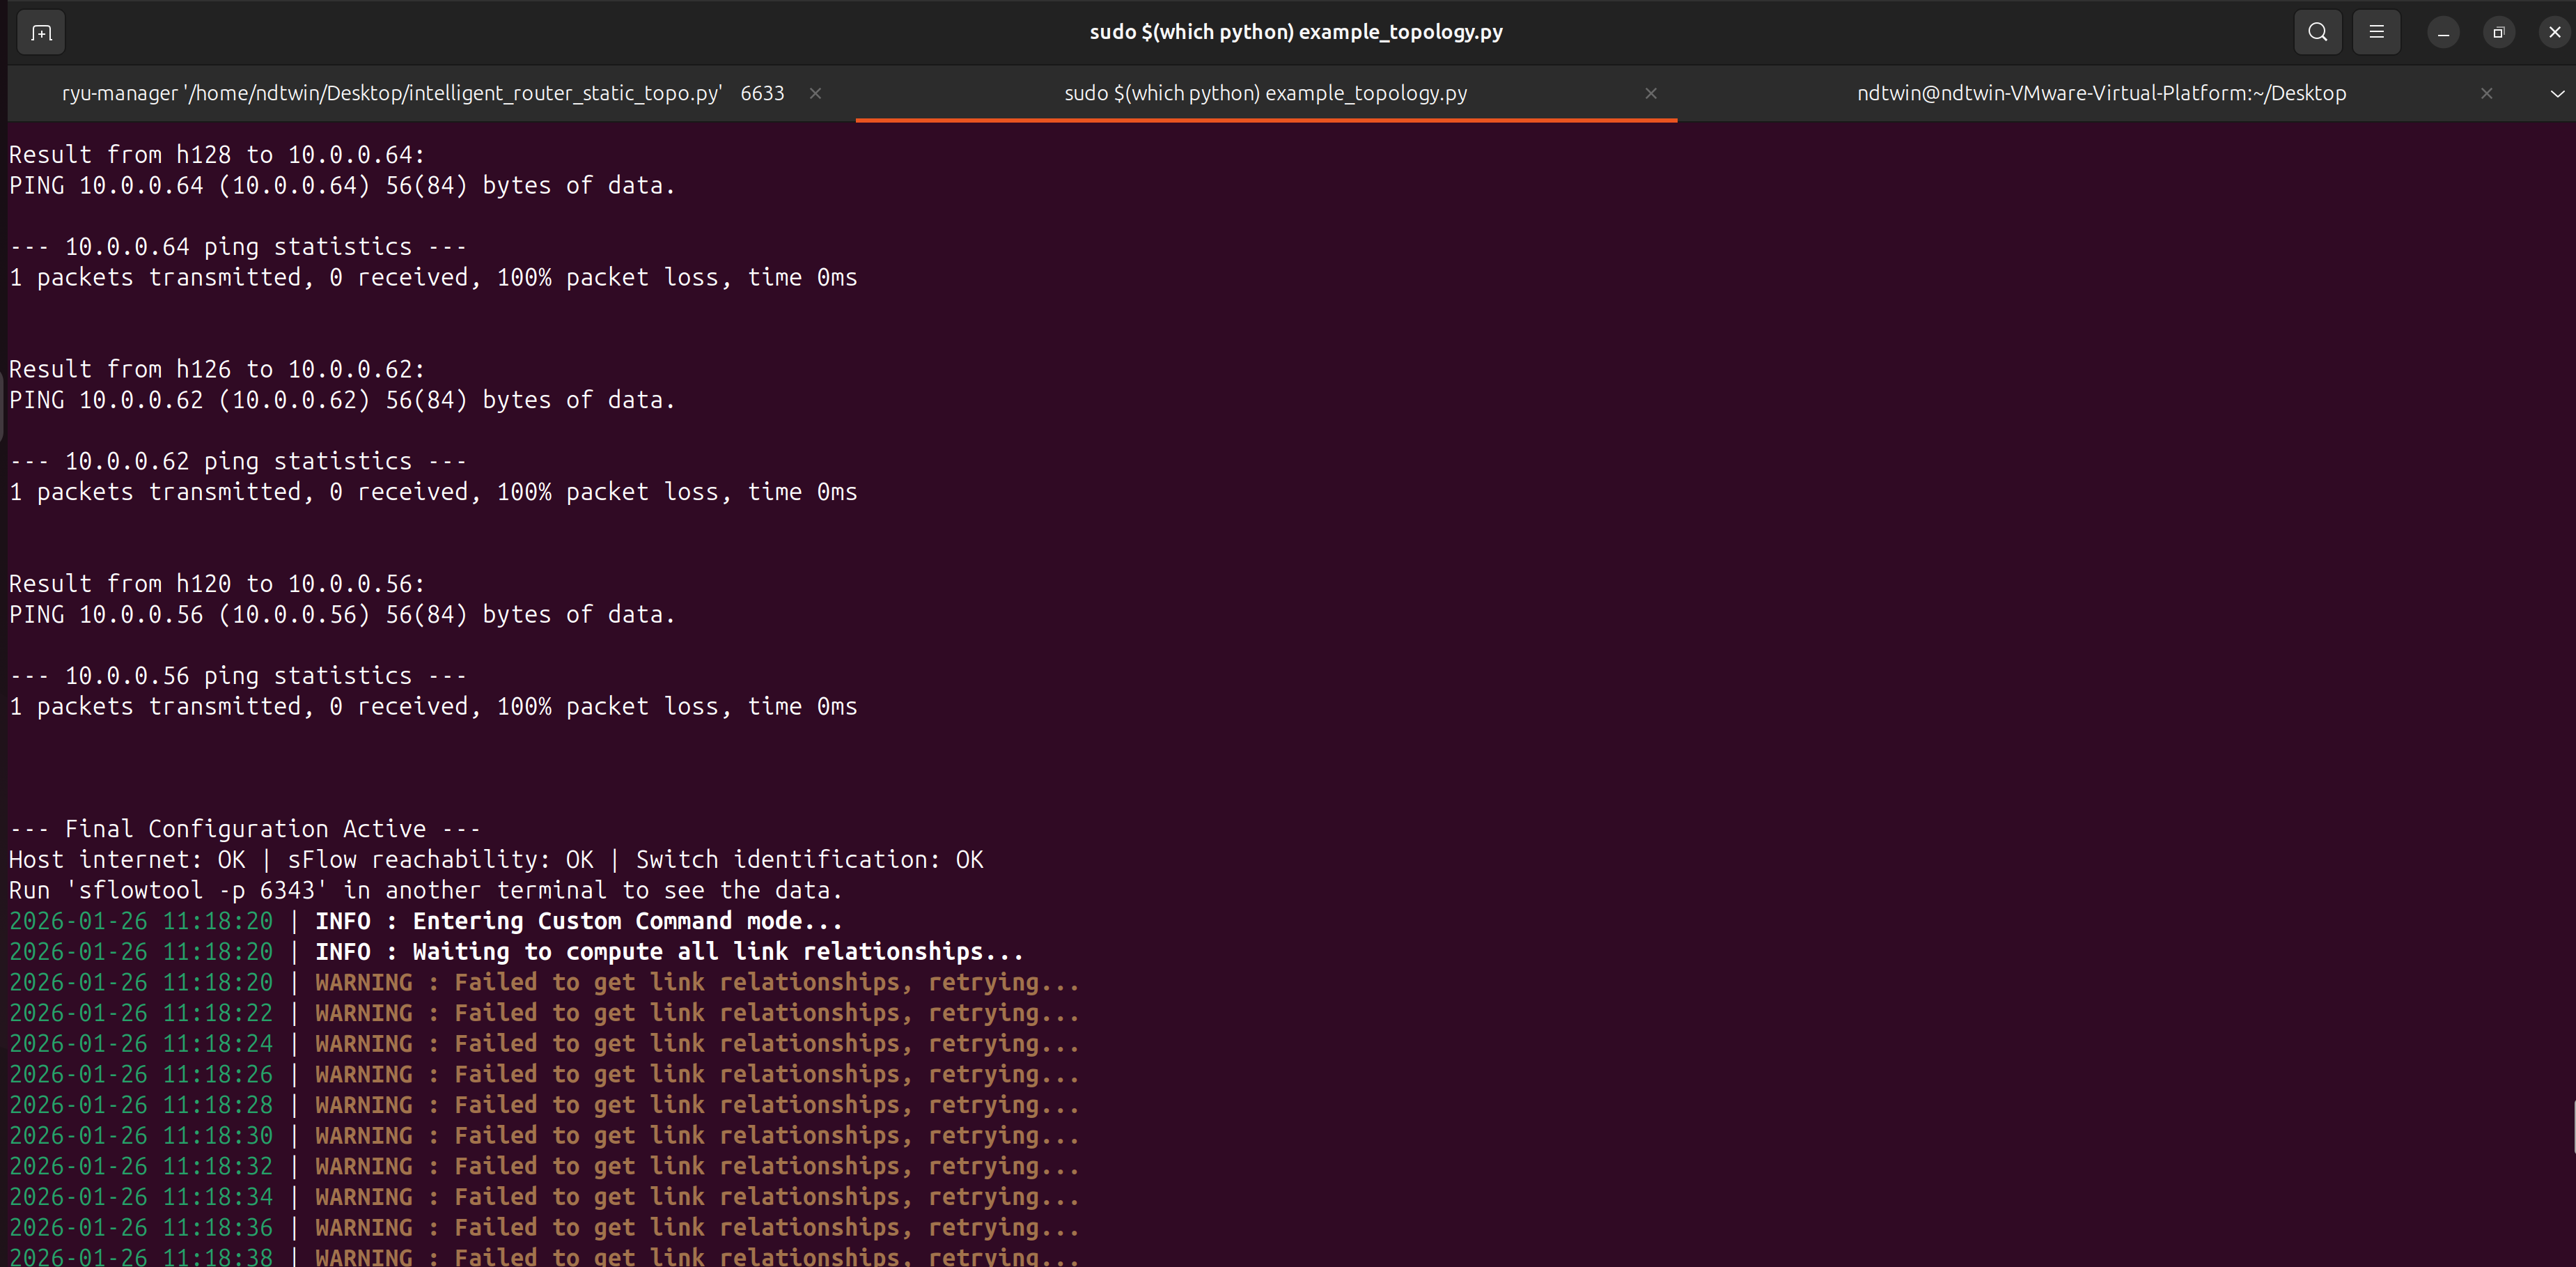Restore the terminal window size
This screenshot has height=1267, width=2576.
point(2498,33)
